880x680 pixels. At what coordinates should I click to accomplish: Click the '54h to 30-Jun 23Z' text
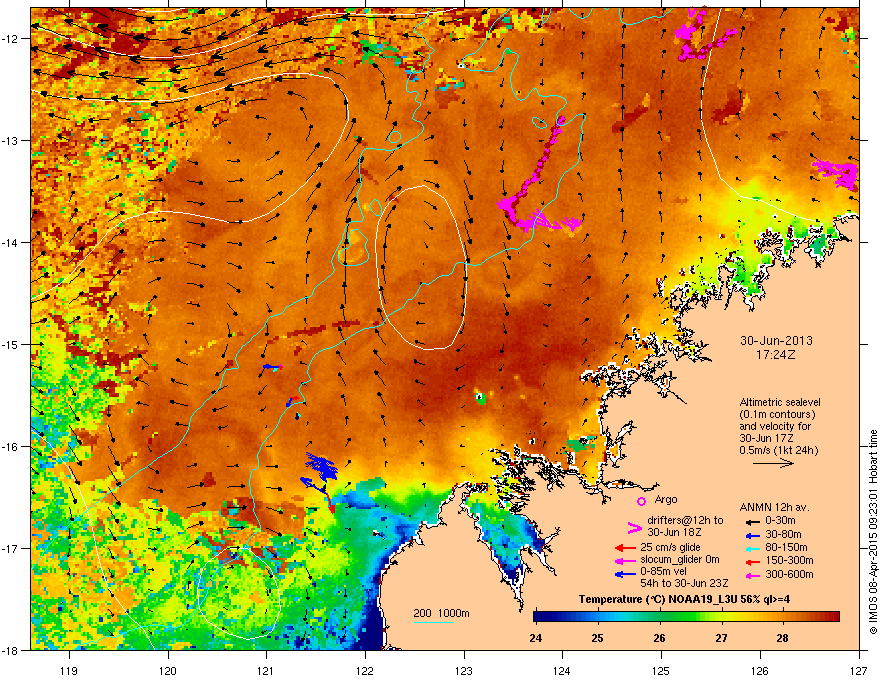pos(684,583)
